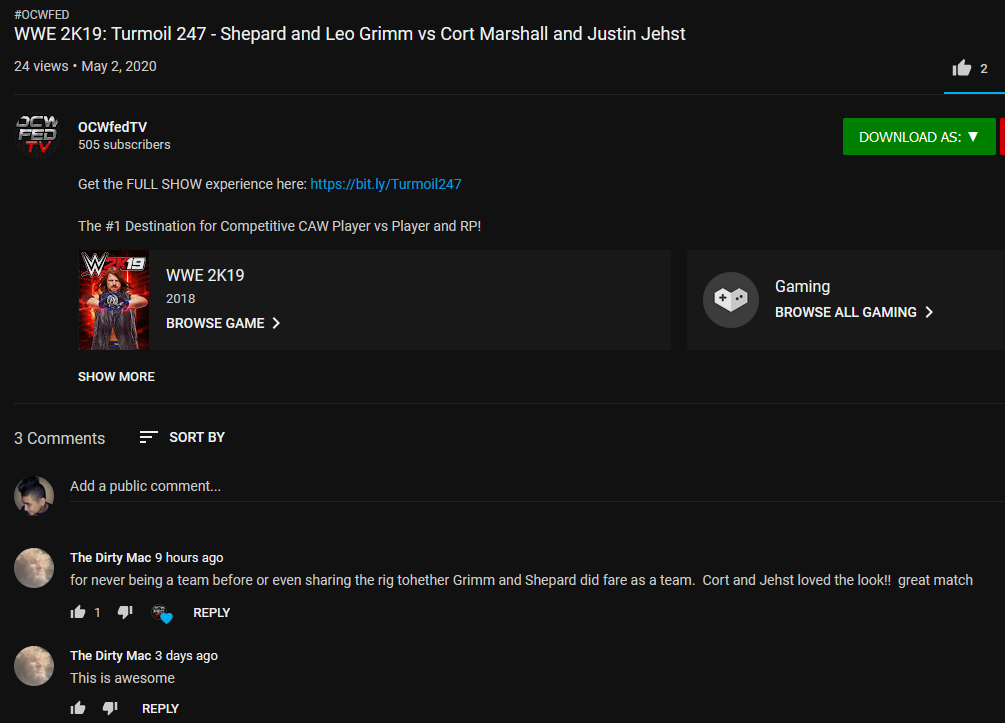The image size is (1005, 723).
Task: Click the #OCWFED hashtag
Action: [x=42, y=14]
